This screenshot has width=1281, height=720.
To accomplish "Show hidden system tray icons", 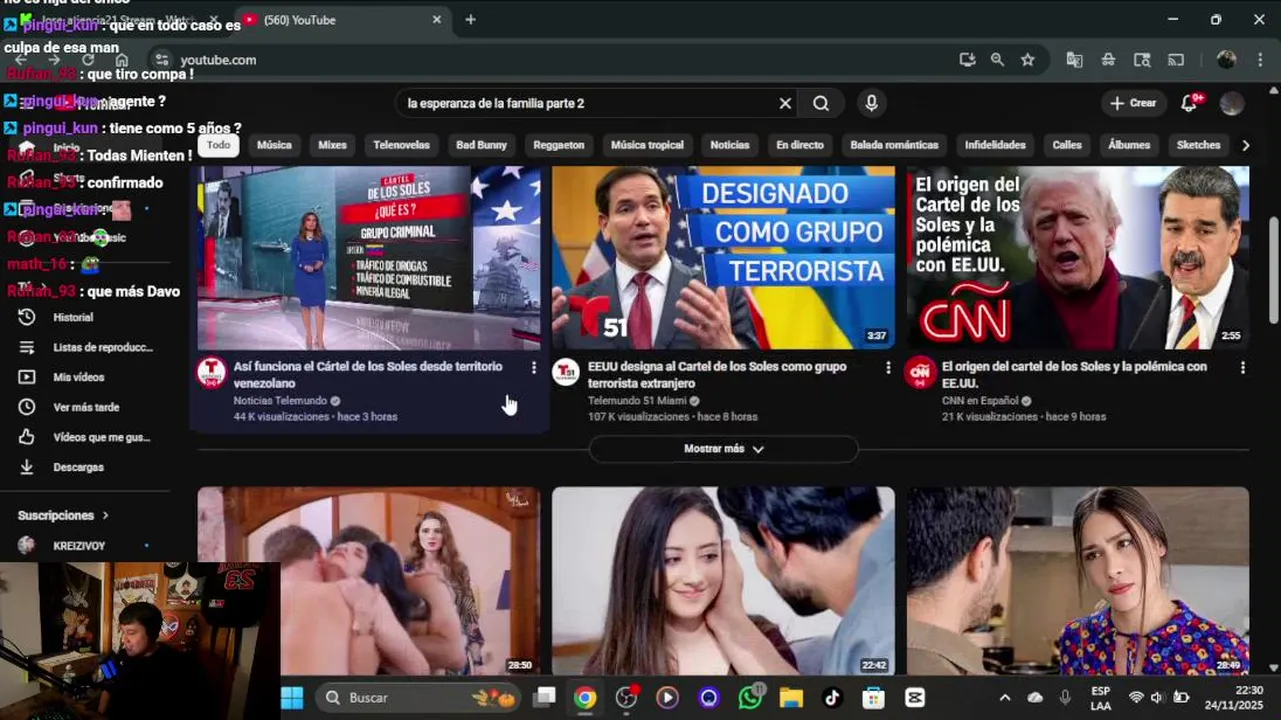I will 1005,697.
